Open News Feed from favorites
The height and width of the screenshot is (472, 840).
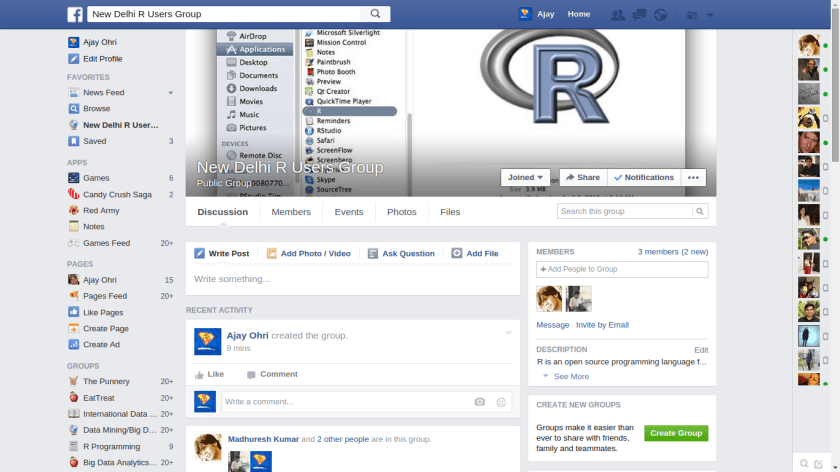(103, 92)
